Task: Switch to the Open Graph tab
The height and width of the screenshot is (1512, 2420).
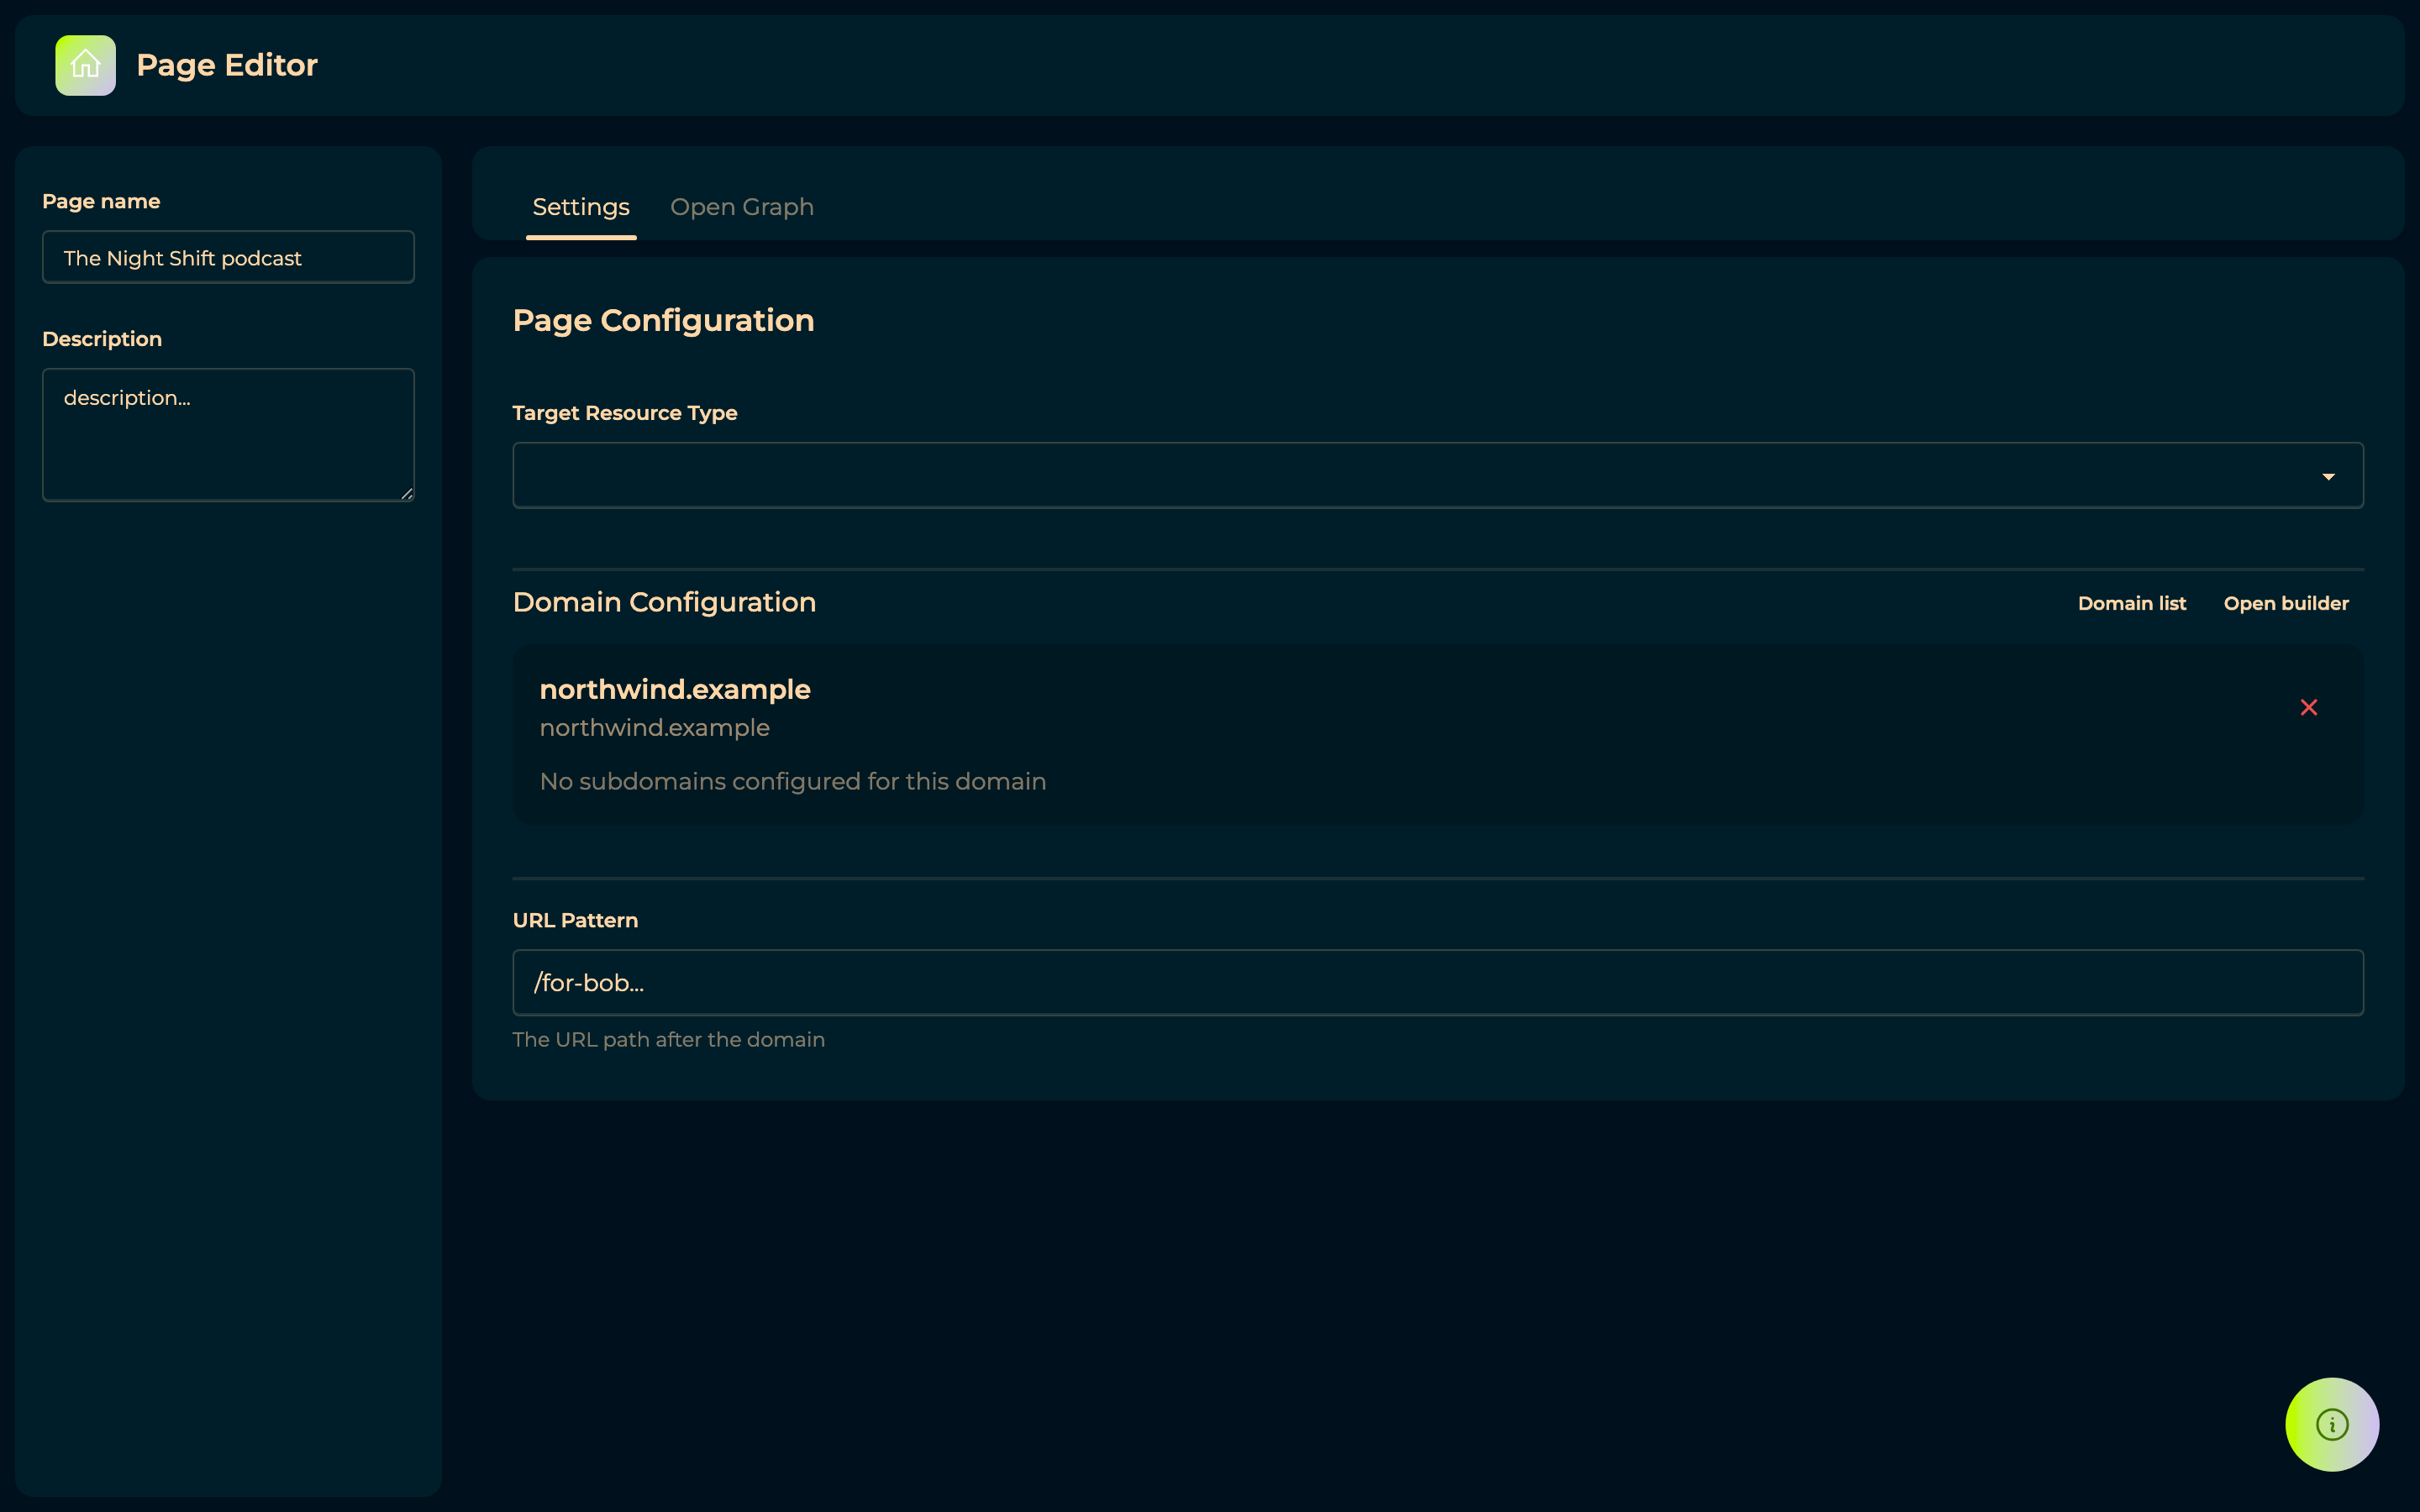Action: [742, 207]
